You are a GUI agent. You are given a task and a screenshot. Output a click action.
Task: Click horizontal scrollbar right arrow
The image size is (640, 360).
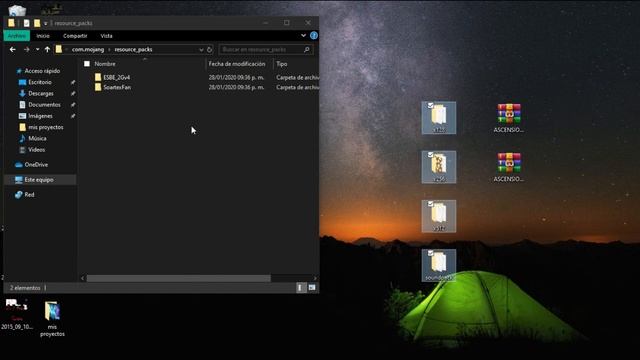click(315, 278)
